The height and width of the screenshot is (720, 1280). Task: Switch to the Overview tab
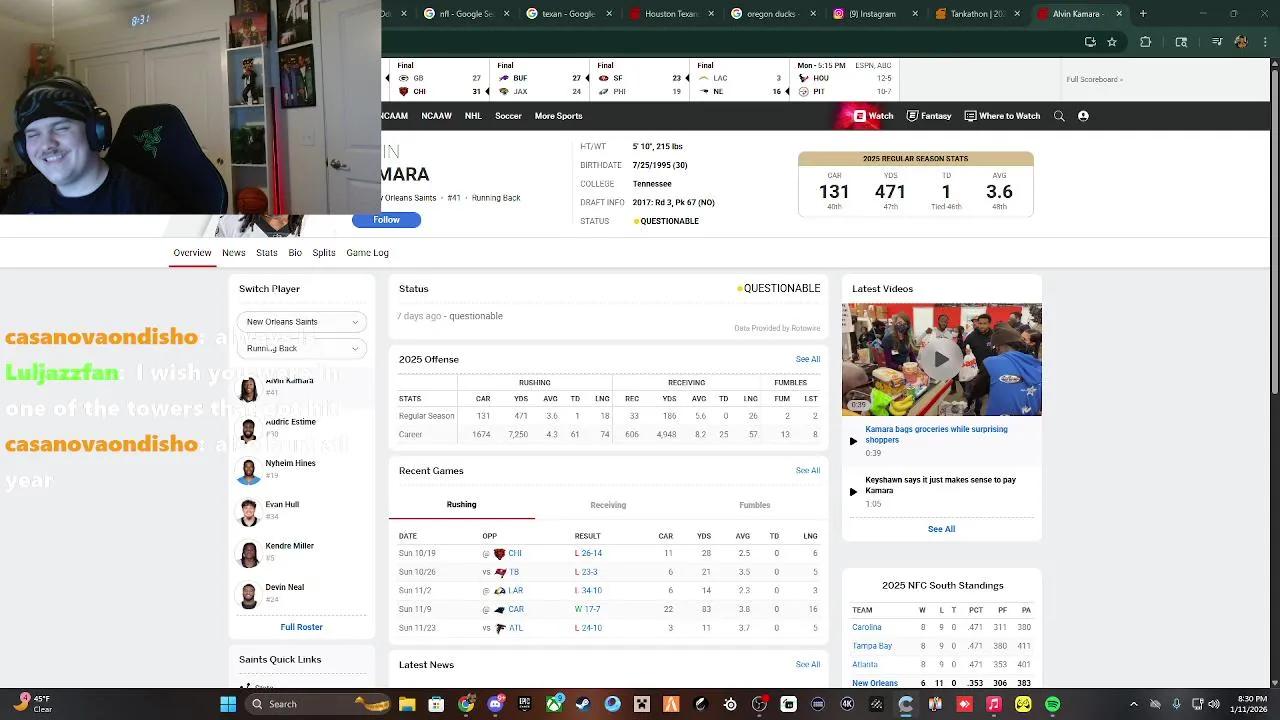point(192,253)
